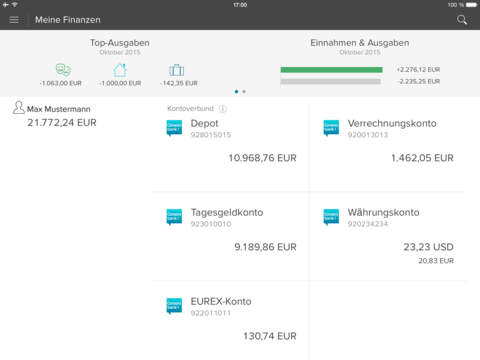Tap the Einnahmen & Ausgaben heading
The width and height of the screenshot is (480, 360).
(360, 43)
